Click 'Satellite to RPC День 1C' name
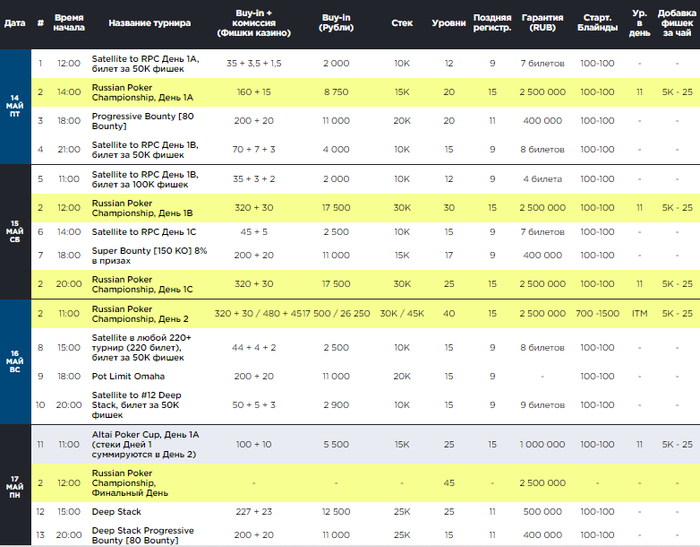 [x=144, y=232]
